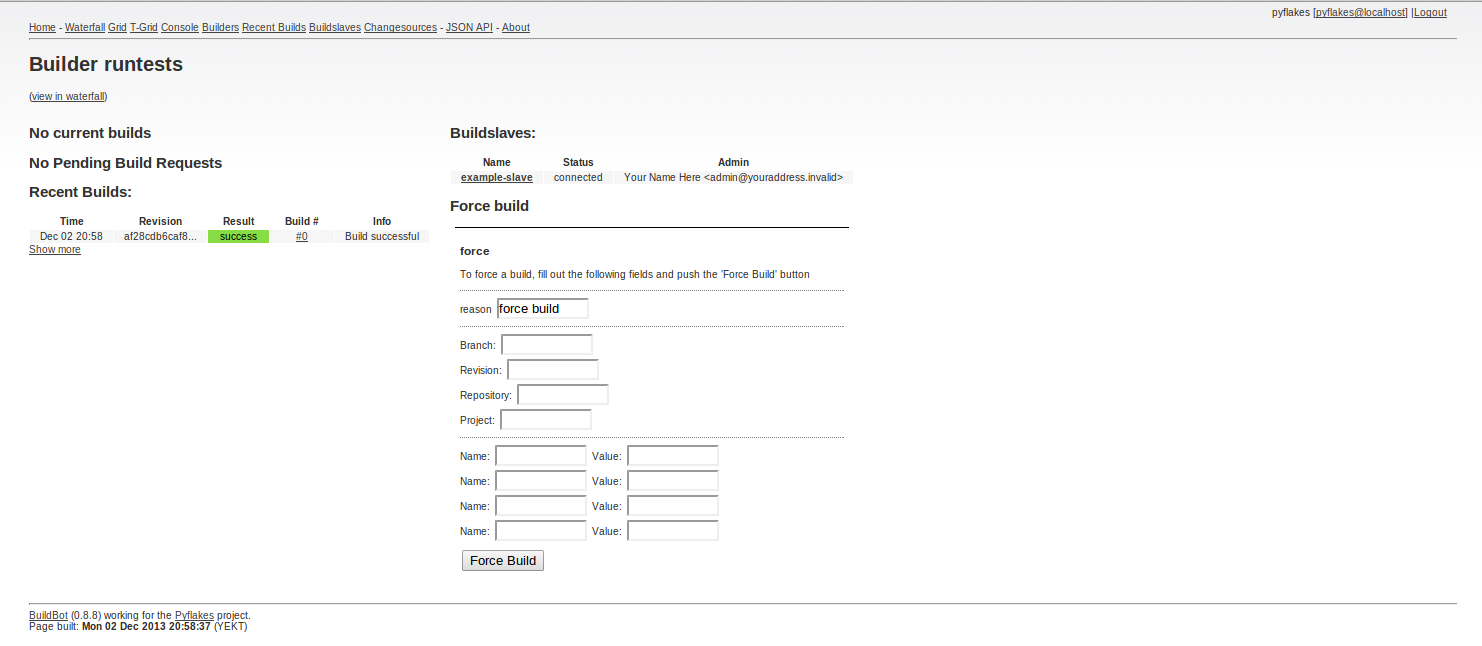Click the 'Builder runtests' page heading

[x=106, y=65]
